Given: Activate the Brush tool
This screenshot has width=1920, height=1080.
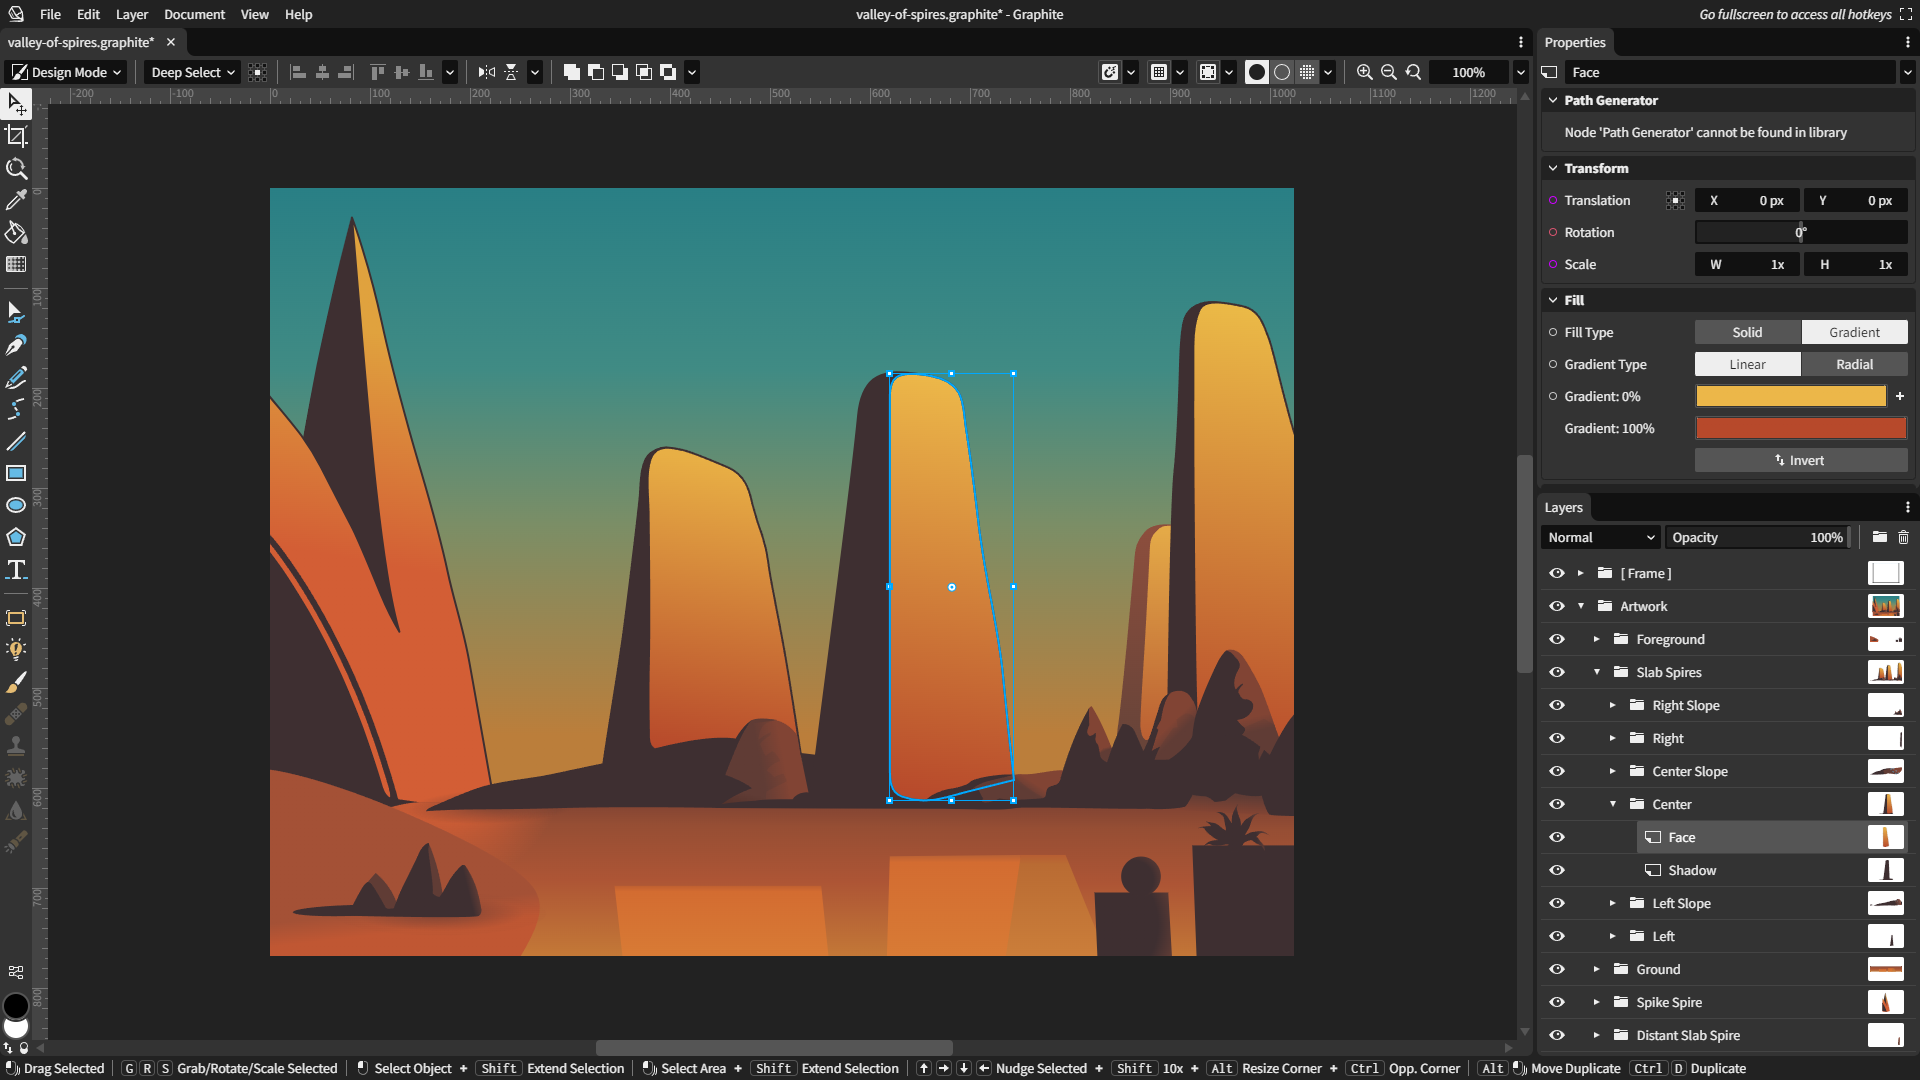Looking at the screenshot, I should click(x=16, y=683).
